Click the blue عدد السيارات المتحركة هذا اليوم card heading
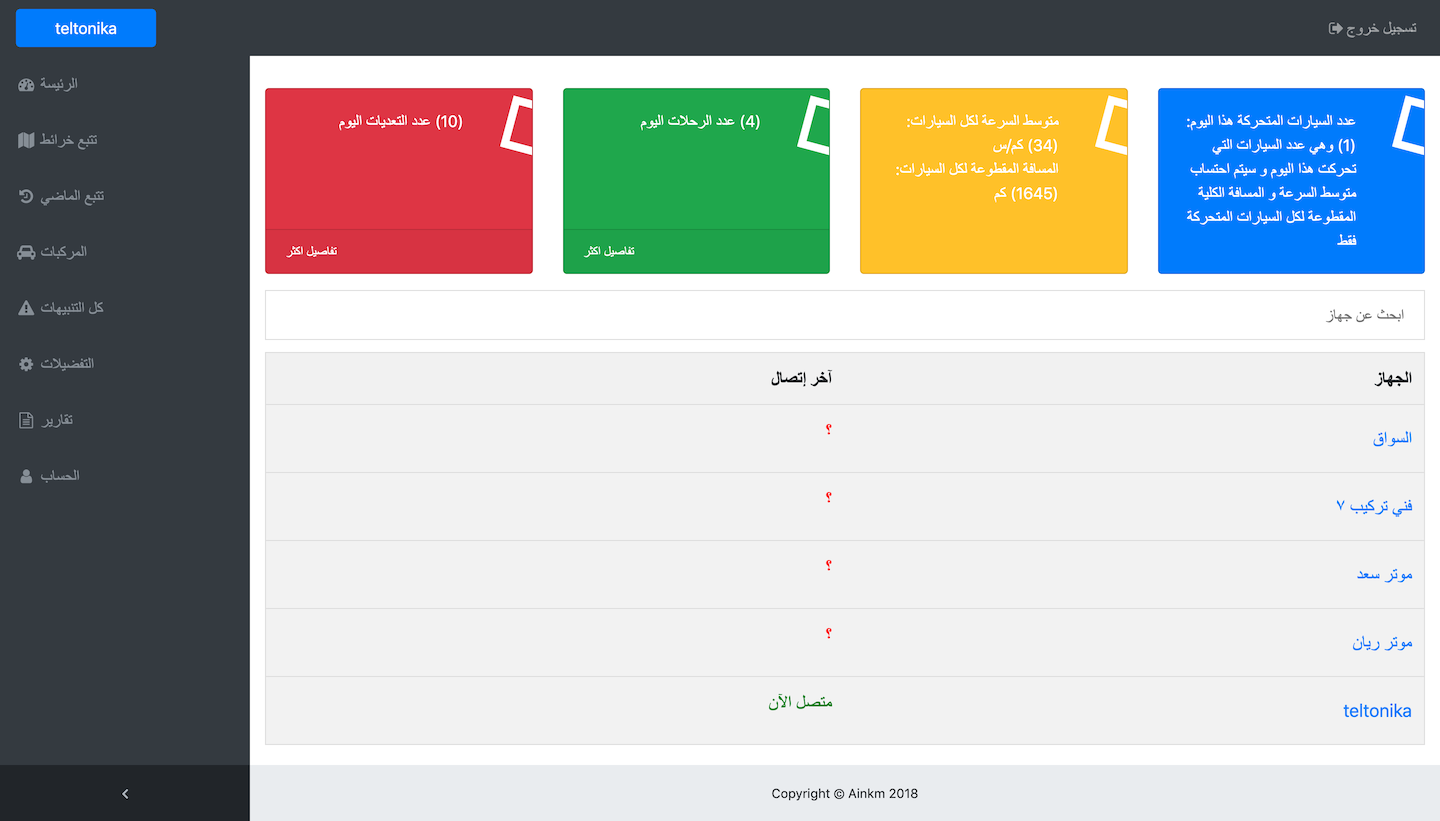1440x821 pixels. pyautogui.click(x=1271, y=121)
